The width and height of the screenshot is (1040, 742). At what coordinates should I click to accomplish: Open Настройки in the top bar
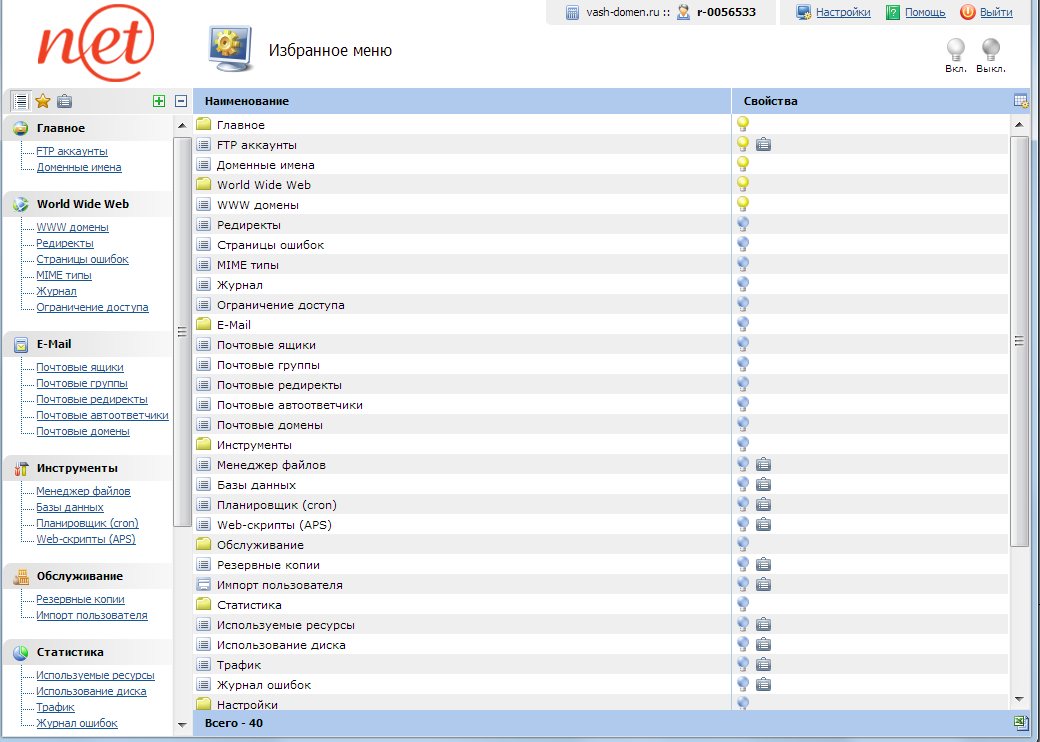pyautogui.click(x=842, y=12)
